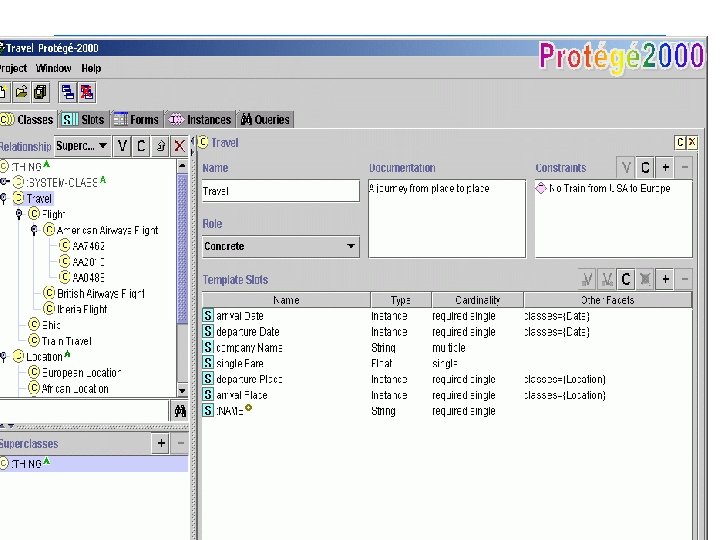Screen dimensions: 720x540
Task: Click the second V view slot override icon
Action: (x=606, y=279)
